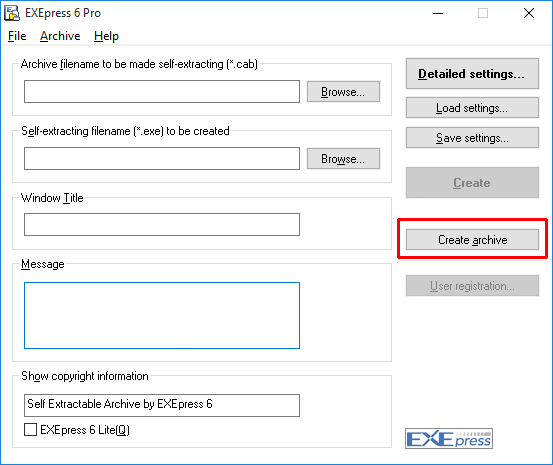Viewport: 553px width, 465px height.
Task: Browse for the .cab archive file
Action: coord(343,92)
